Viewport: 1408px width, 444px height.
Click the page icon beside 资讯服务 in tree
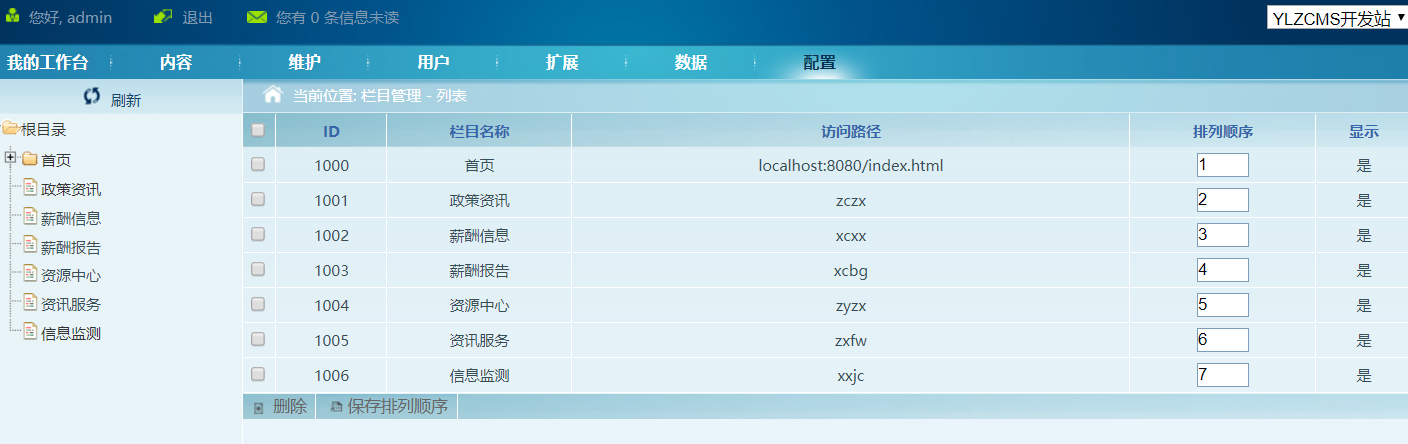point(30,303)
